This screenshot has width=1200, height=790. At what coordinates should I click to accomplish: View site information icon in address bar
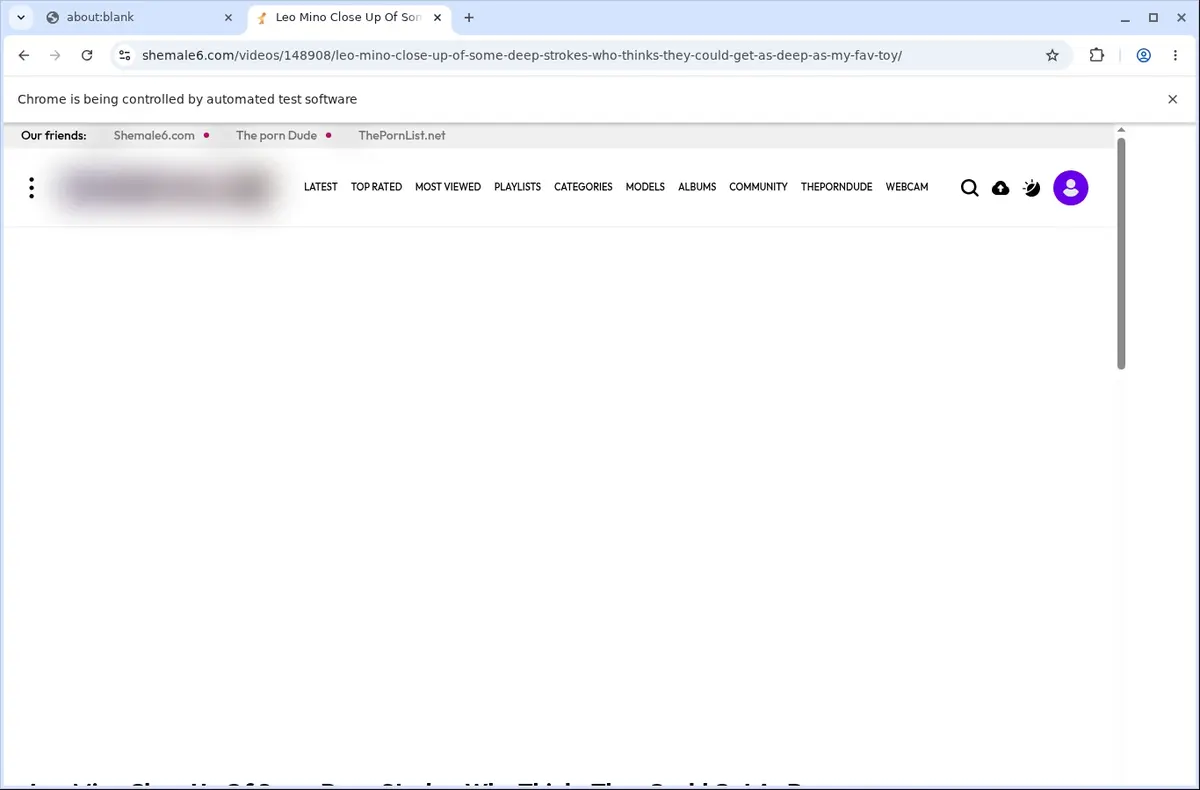[124, 55]
